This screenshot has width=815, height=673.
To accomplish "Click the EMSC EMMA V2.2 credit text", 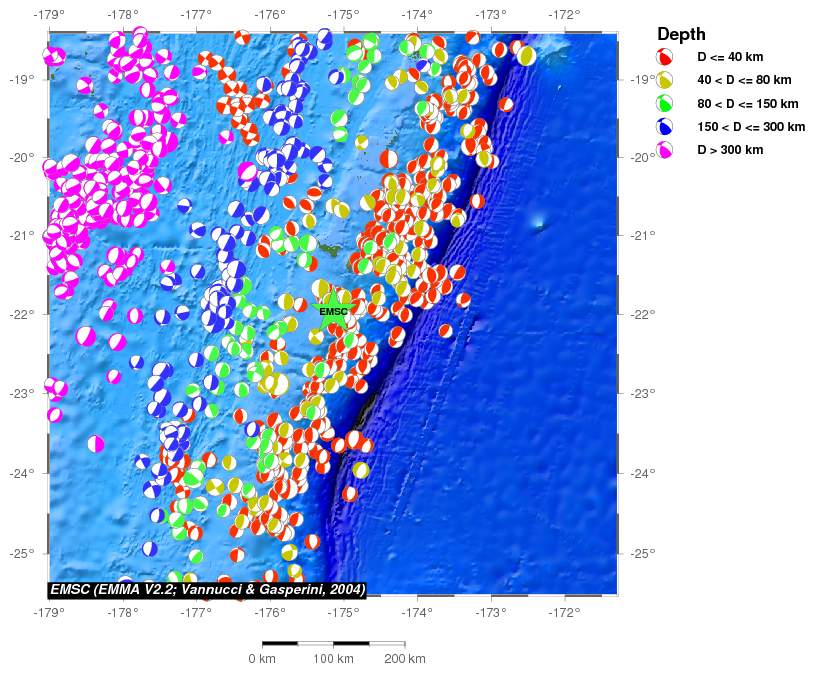I will [208, 589].
